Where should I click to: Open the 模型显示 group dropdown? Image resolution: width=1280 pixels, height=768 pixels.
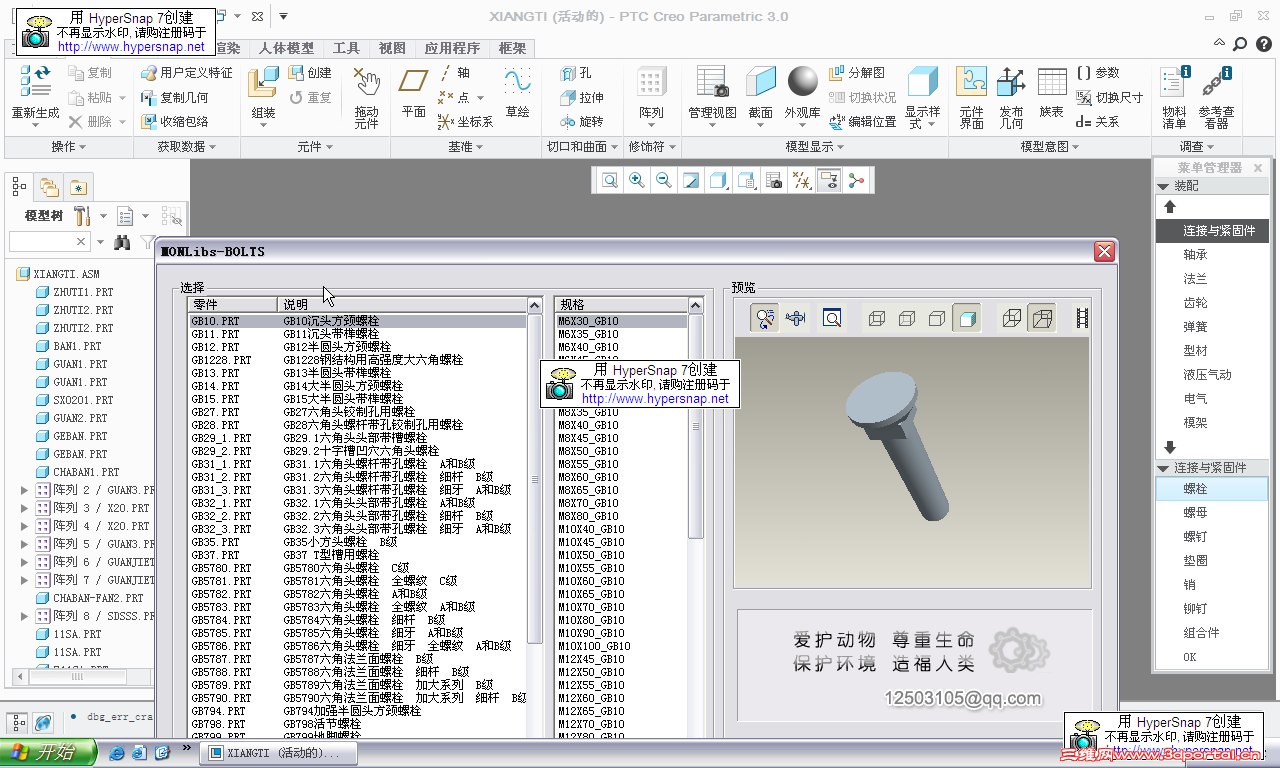pos(814,147)
